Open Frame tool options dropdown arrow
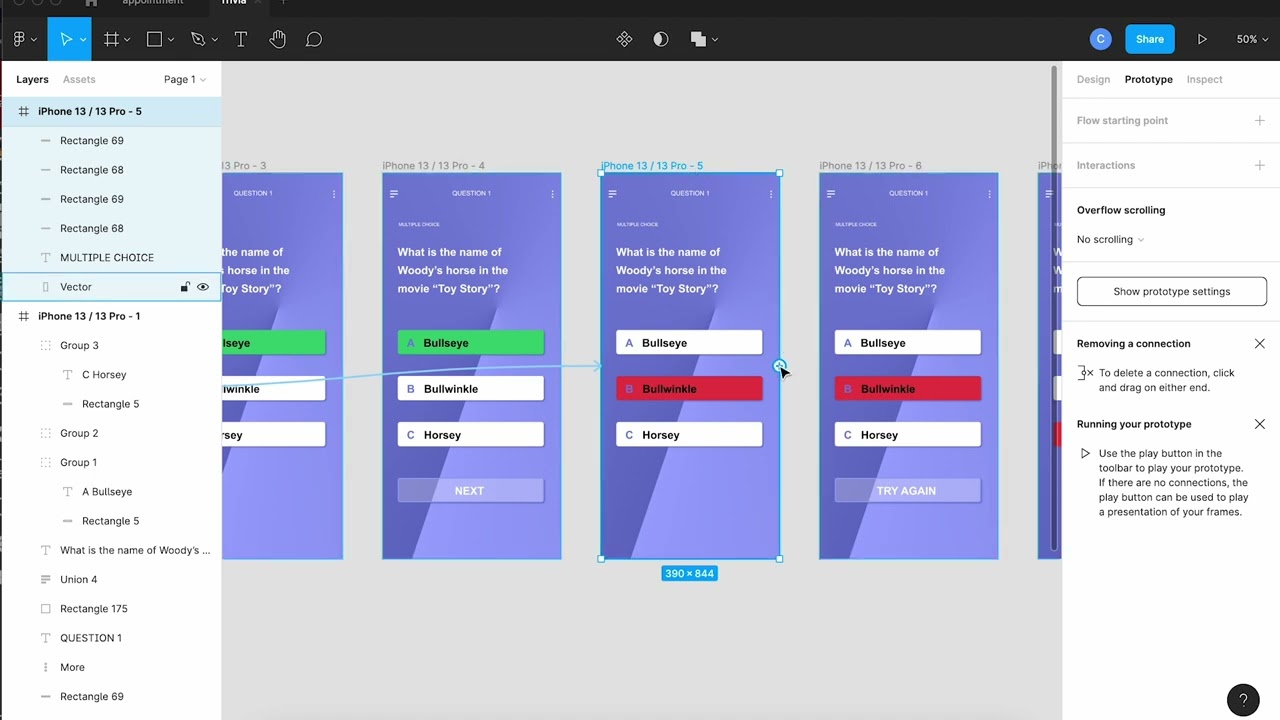Viewport: 1280px width, 720px height. tap(128, 40)
